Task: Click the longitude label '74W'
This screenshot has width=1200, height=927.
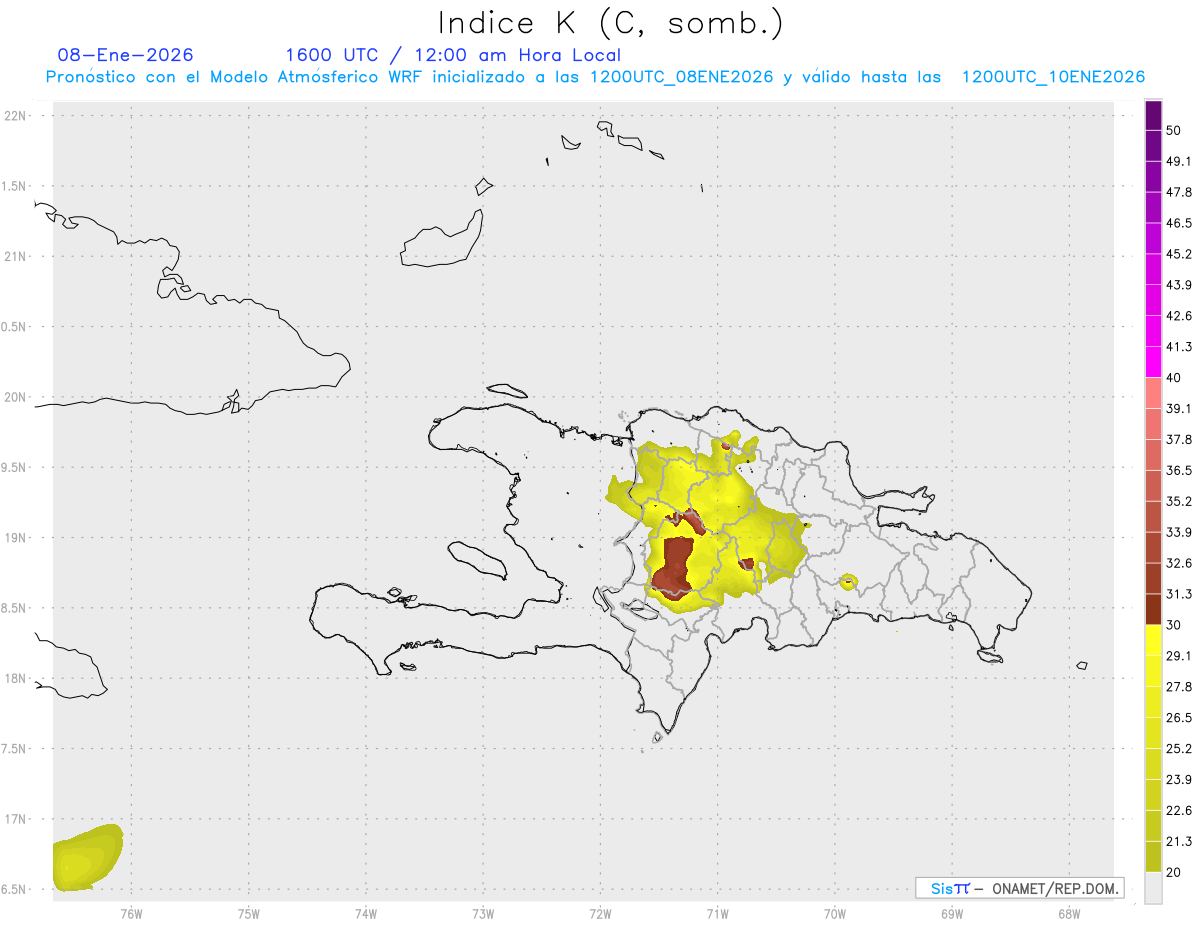Action: 366,912
